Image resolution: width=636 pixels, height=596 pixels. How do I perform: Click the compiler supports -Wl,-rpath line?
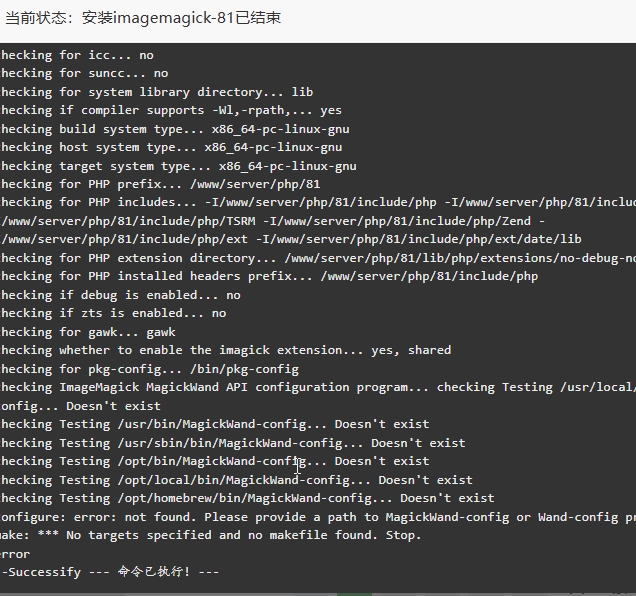(171, 110)
